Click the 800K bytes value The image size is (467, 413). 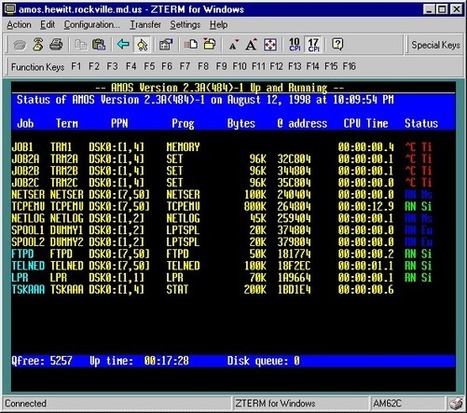(x=255, y=206)
